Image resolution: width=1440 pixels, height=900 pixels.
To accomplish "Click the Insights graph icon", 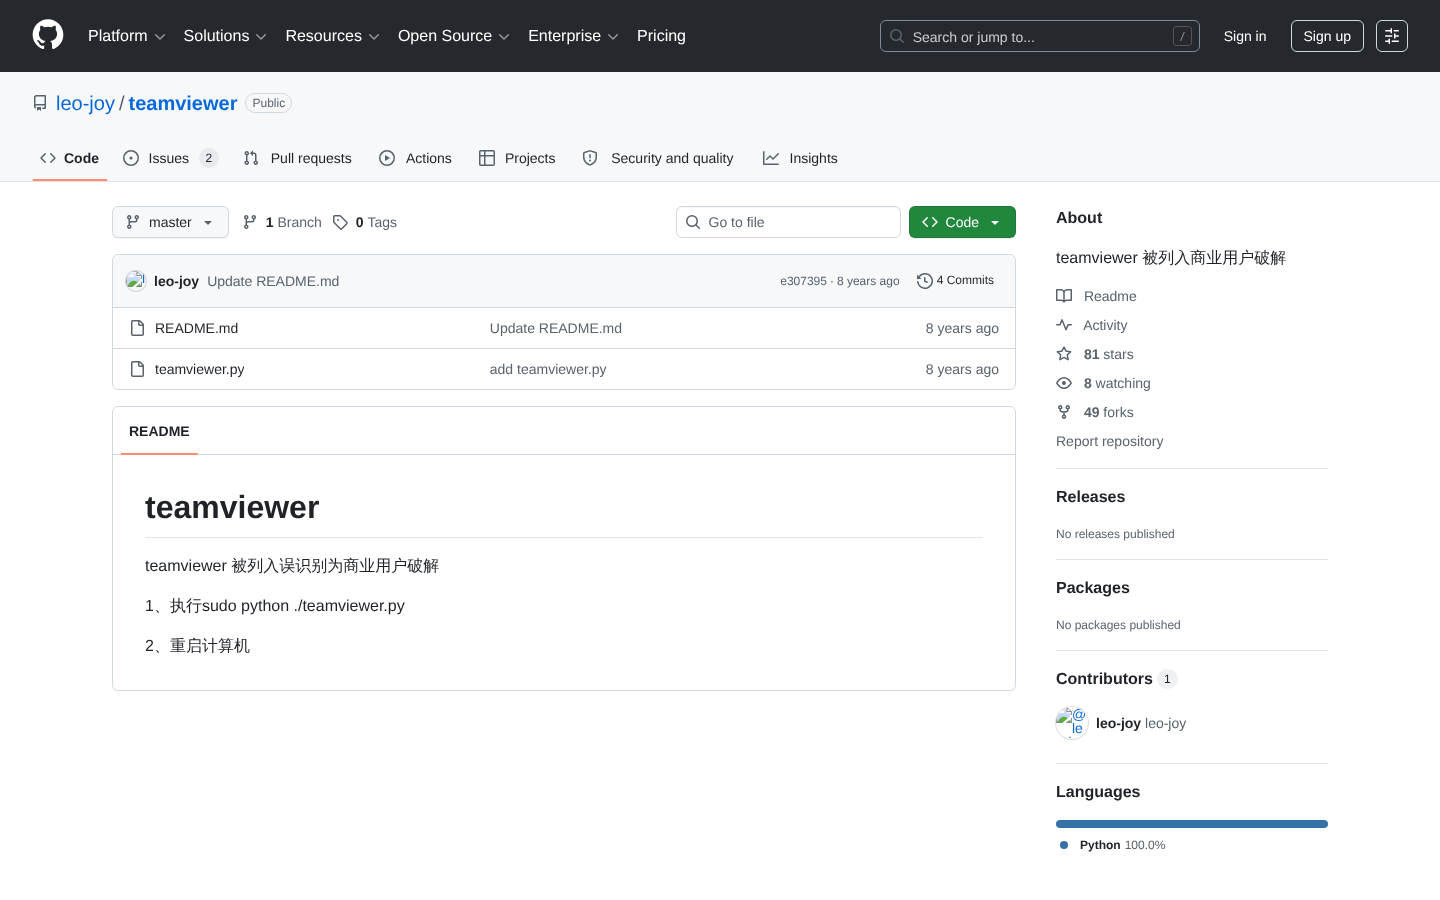I will [x=771, y=158].
